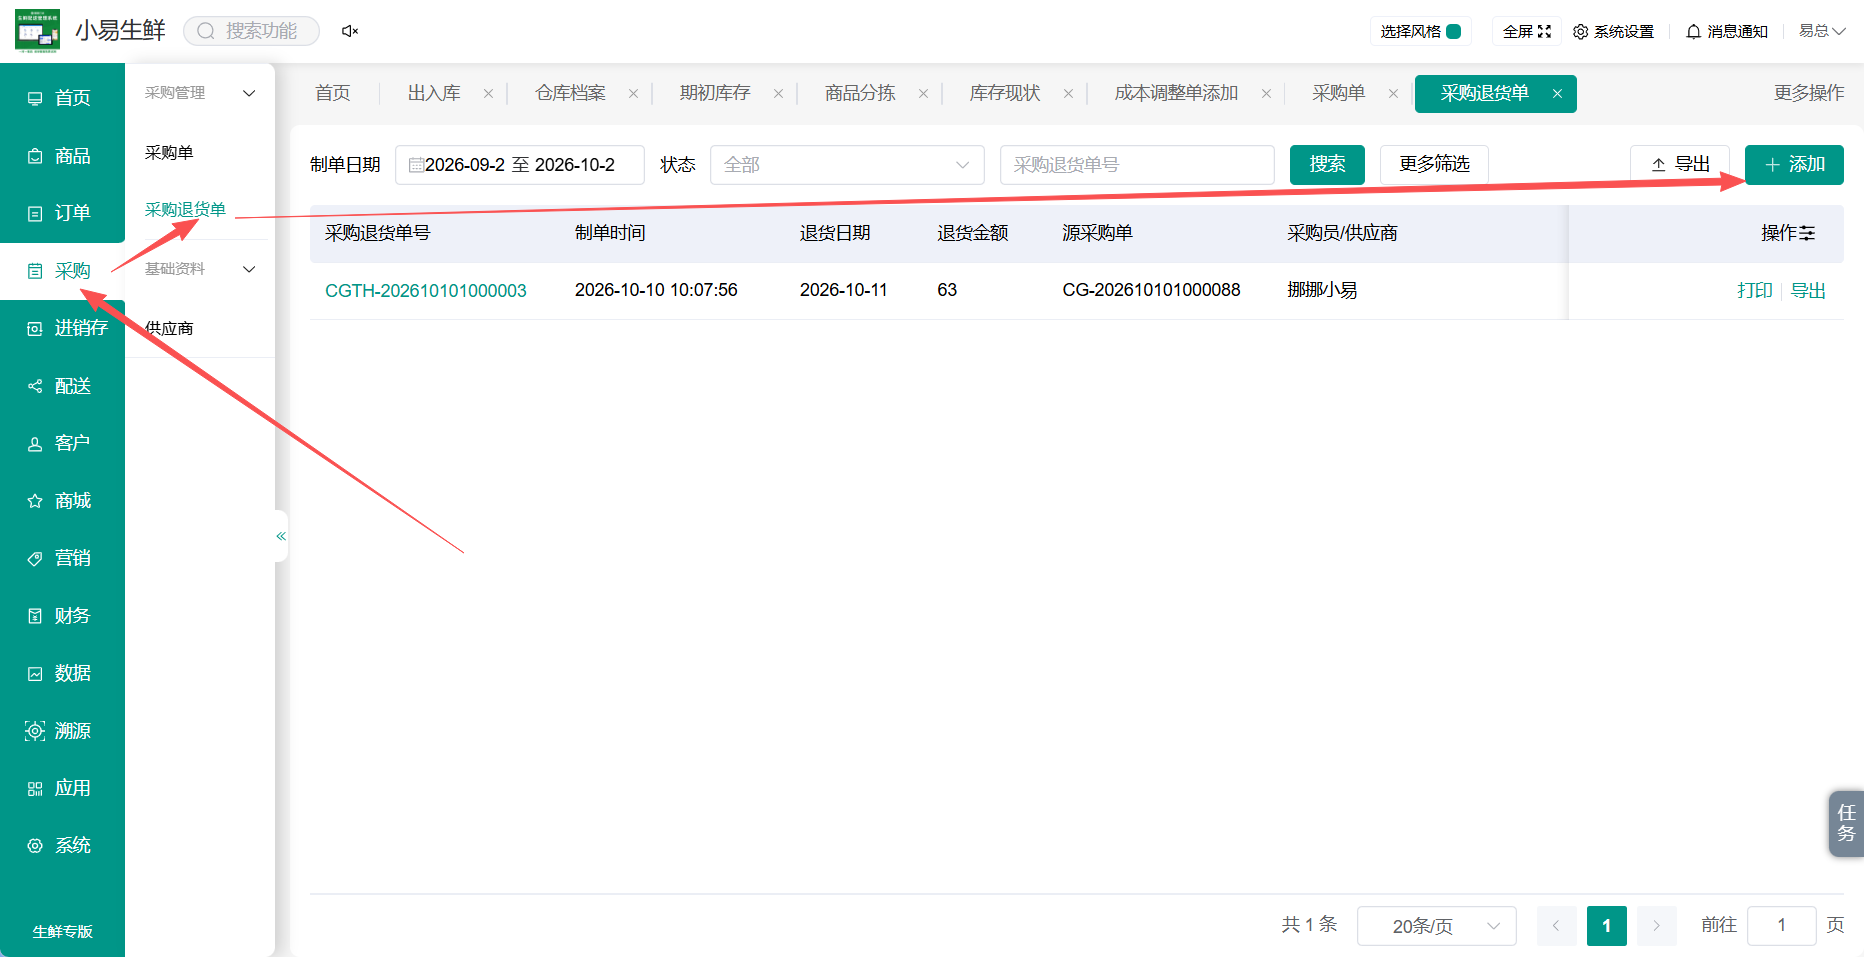This screenshot has height=957, width=1864.
Task: Close the 成本调整单添加 tab
Action: pyautogui.click(x=1266, y=94)
